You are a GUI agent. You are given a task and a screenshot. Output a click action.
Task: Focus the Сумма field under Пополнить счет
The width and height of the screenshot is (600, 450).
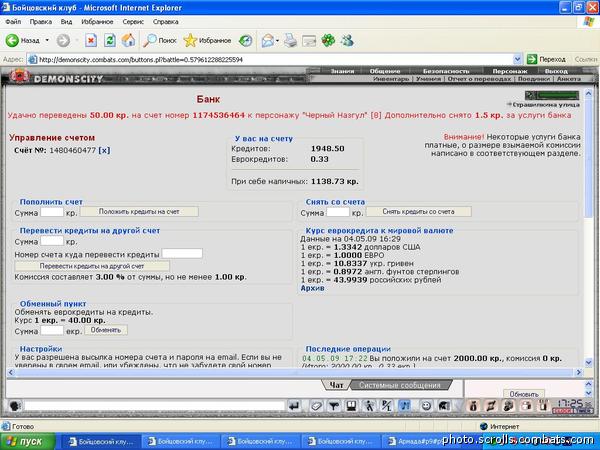pos(52,212)
